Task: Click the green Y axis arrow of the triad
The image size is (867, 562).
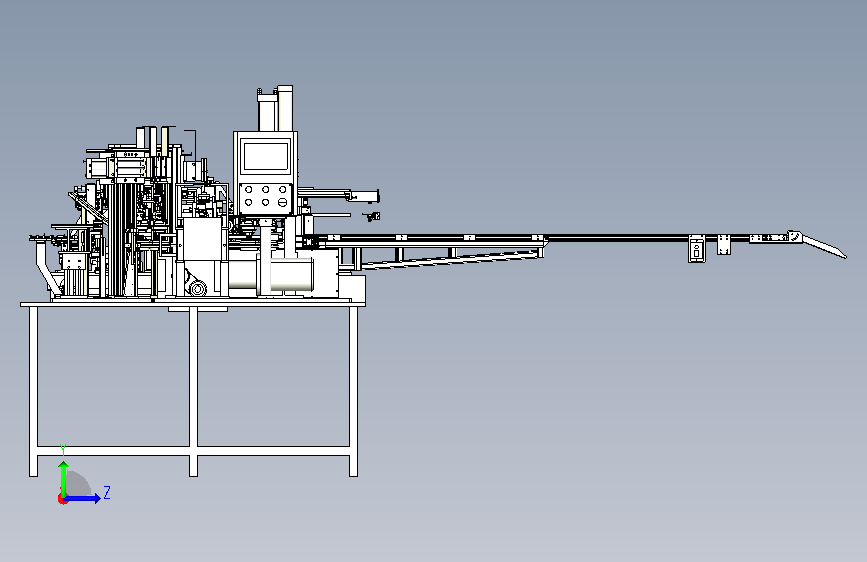Action: pyautogui.click(x=64, y=478)
